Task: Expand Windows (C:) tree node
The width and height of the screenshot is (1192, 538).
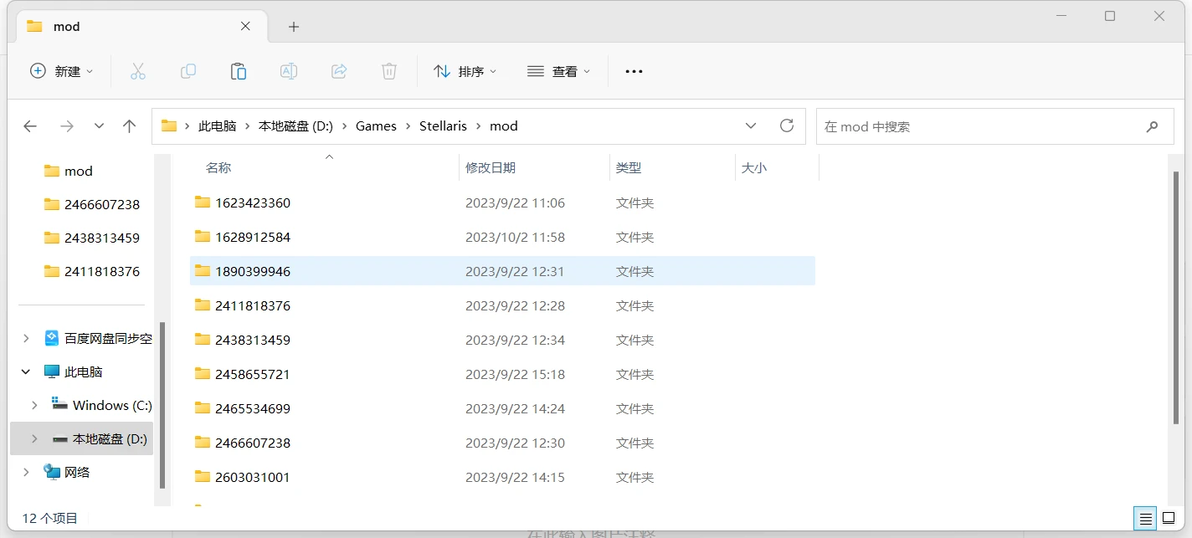Action: click(34, 405)
